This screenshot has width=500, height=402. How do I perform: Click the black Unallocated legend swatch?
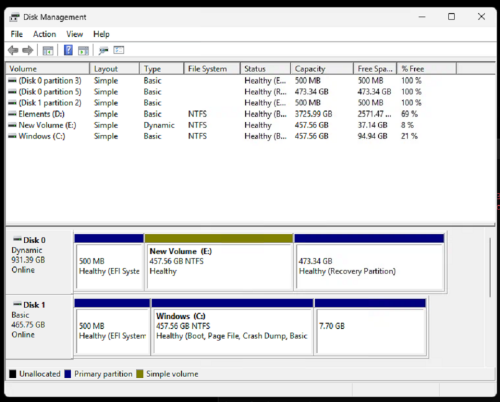[13, 374]
